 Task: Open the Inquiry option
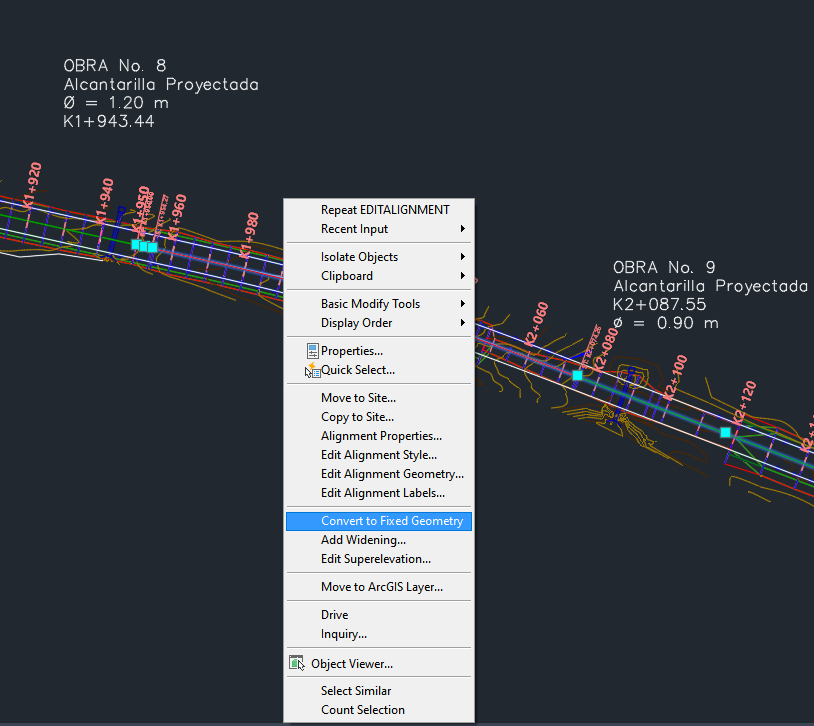coord(379,634)
